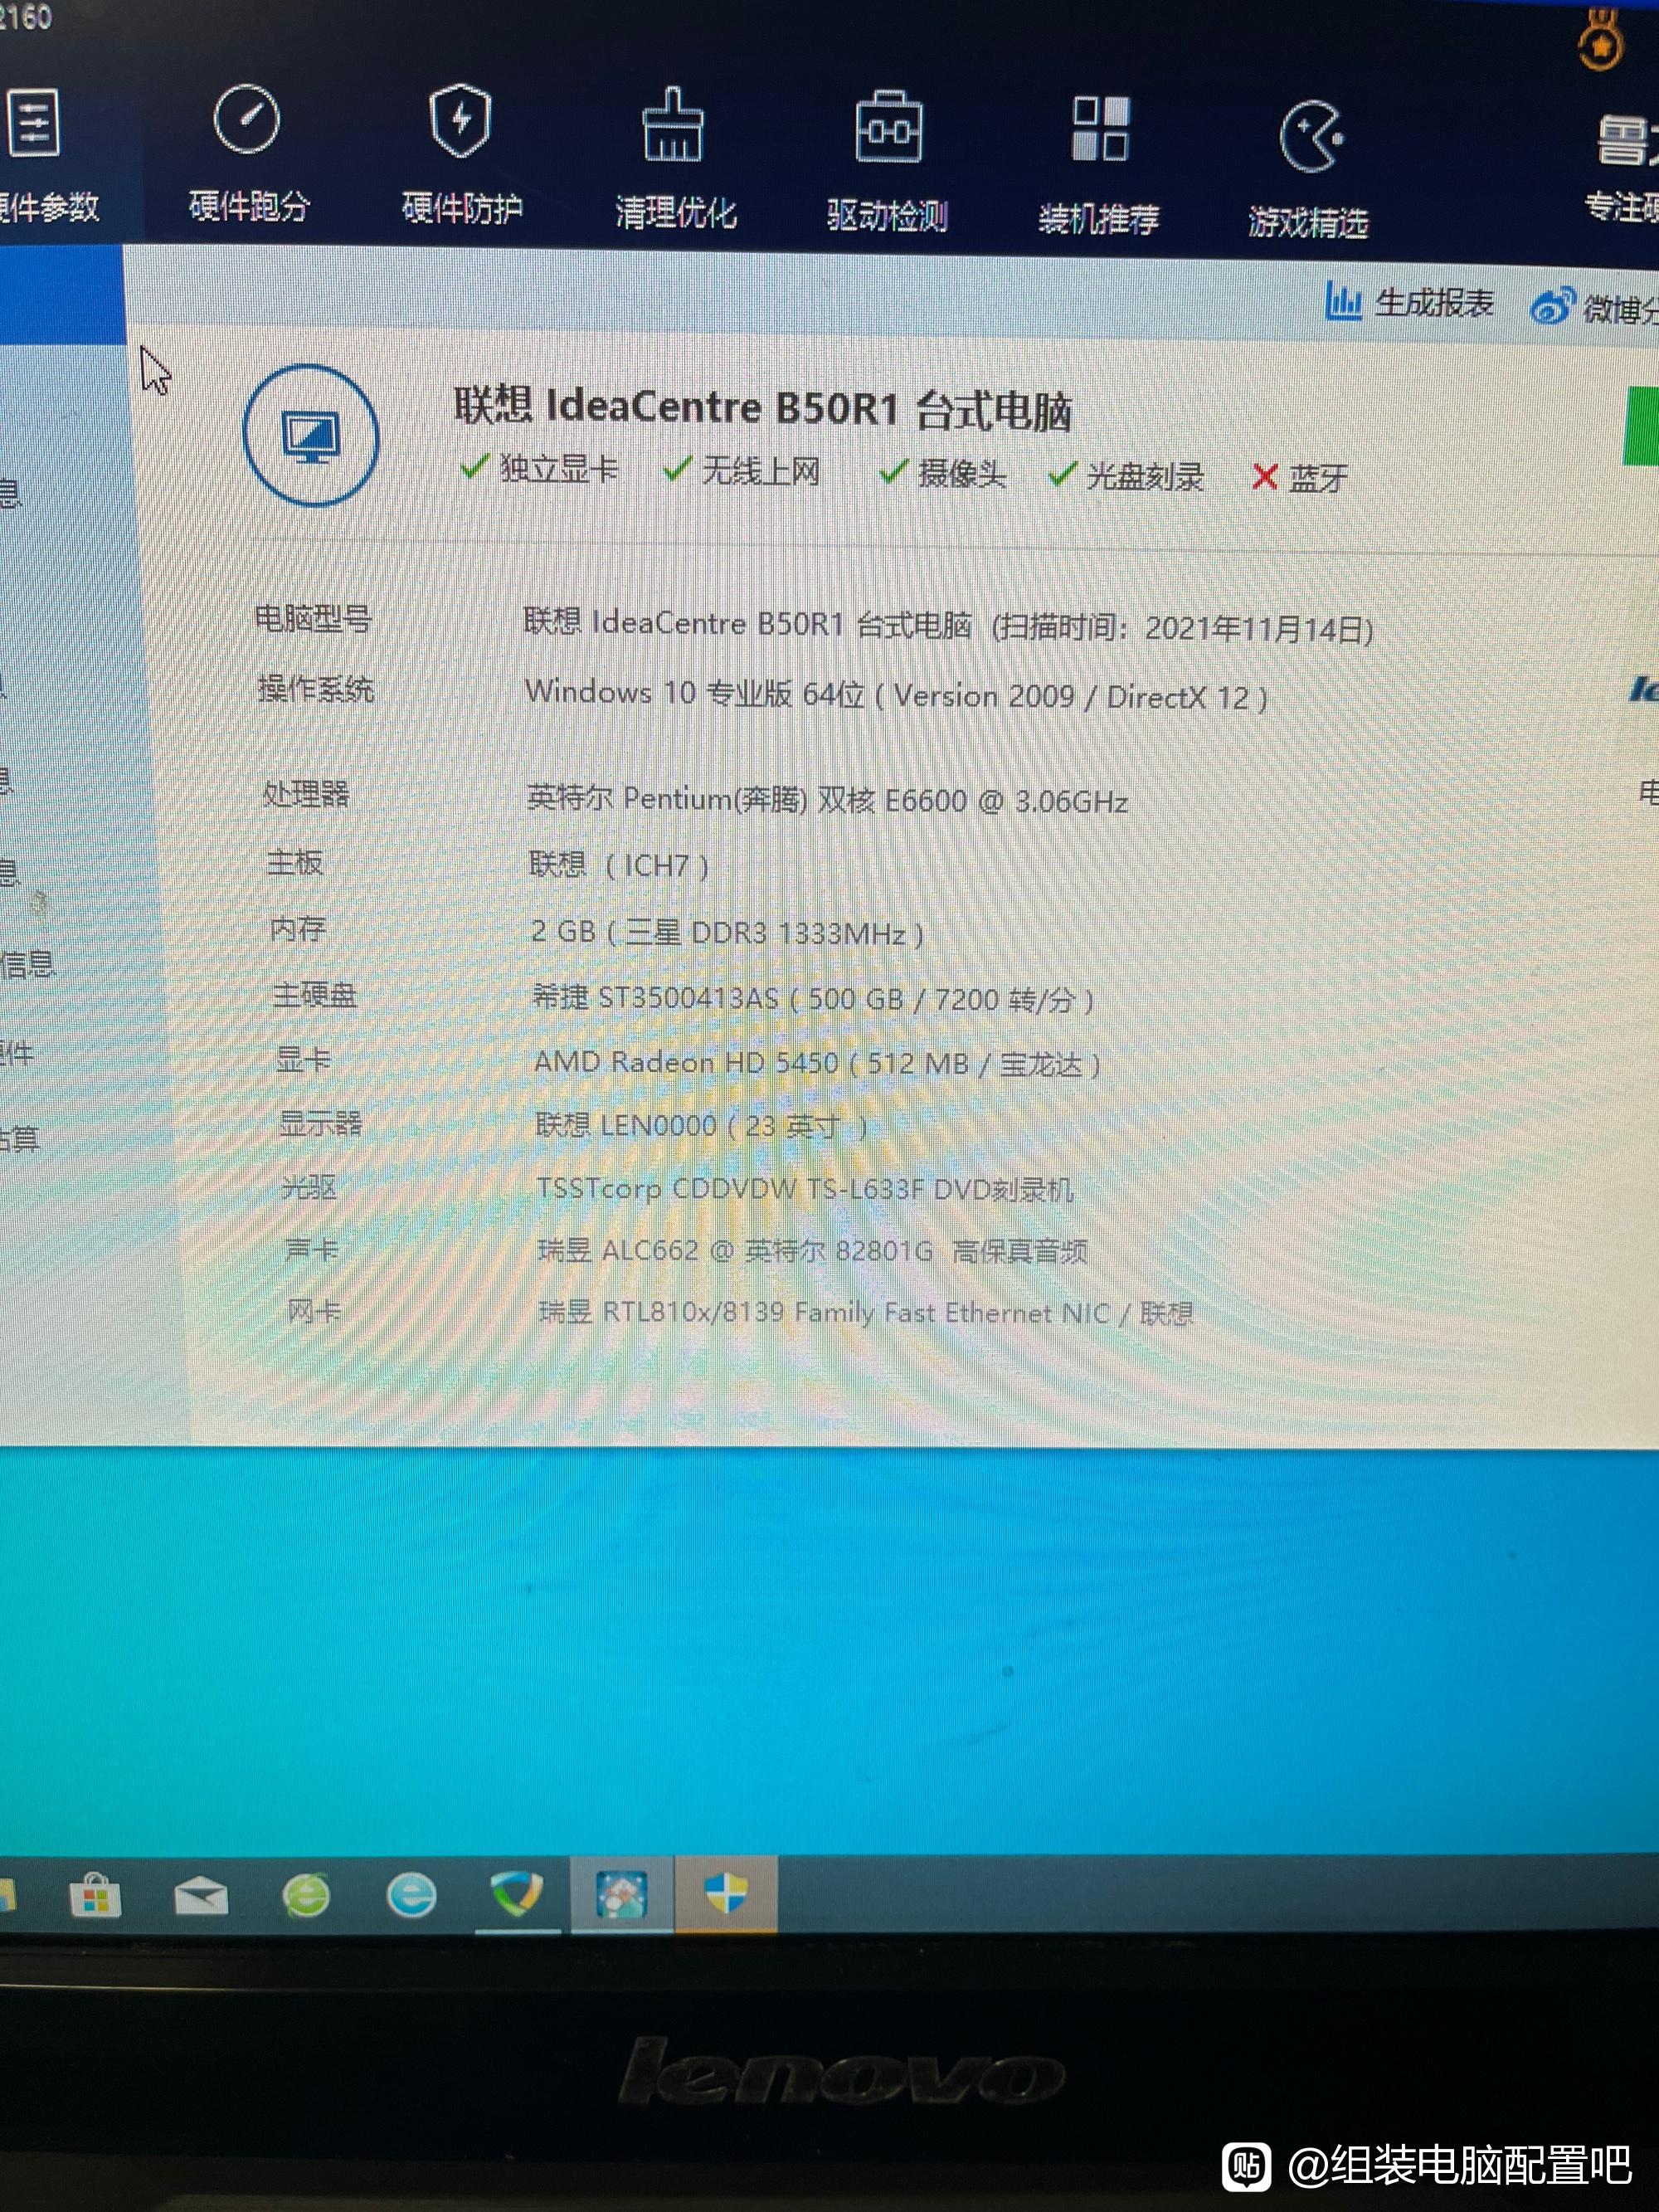Screen dimensions: 1659x2212
Task: Switch to the 鲁大师 taskbar icon
Action: coord(622,1893)
